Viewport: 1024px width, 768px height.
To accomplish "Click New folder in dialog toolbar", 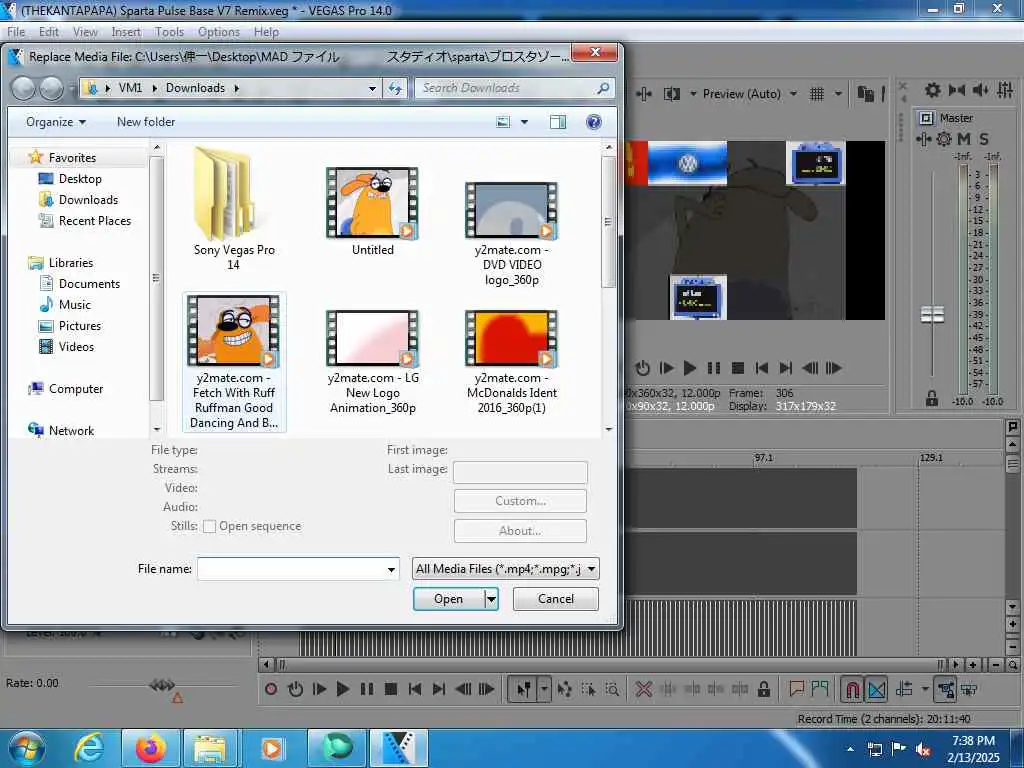I will click(146, 122).
